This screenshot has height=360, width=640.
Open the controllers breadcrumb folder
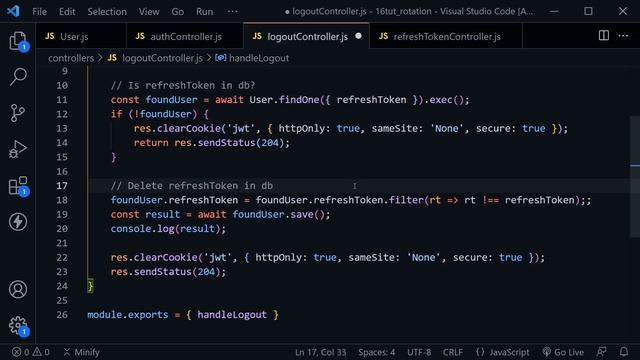pos(71,58)
